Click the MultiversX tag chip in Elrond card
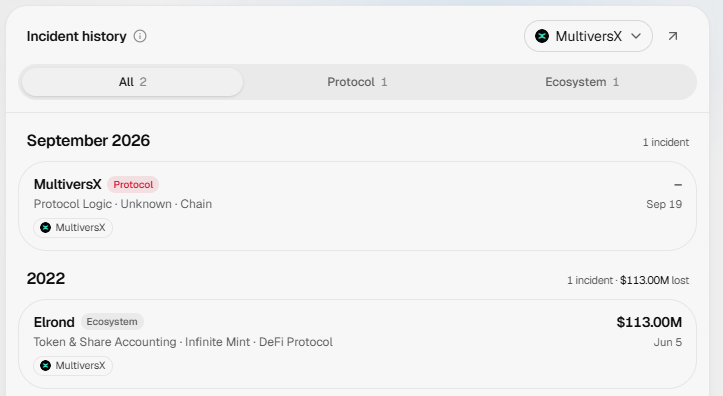 tap(73, 366)
